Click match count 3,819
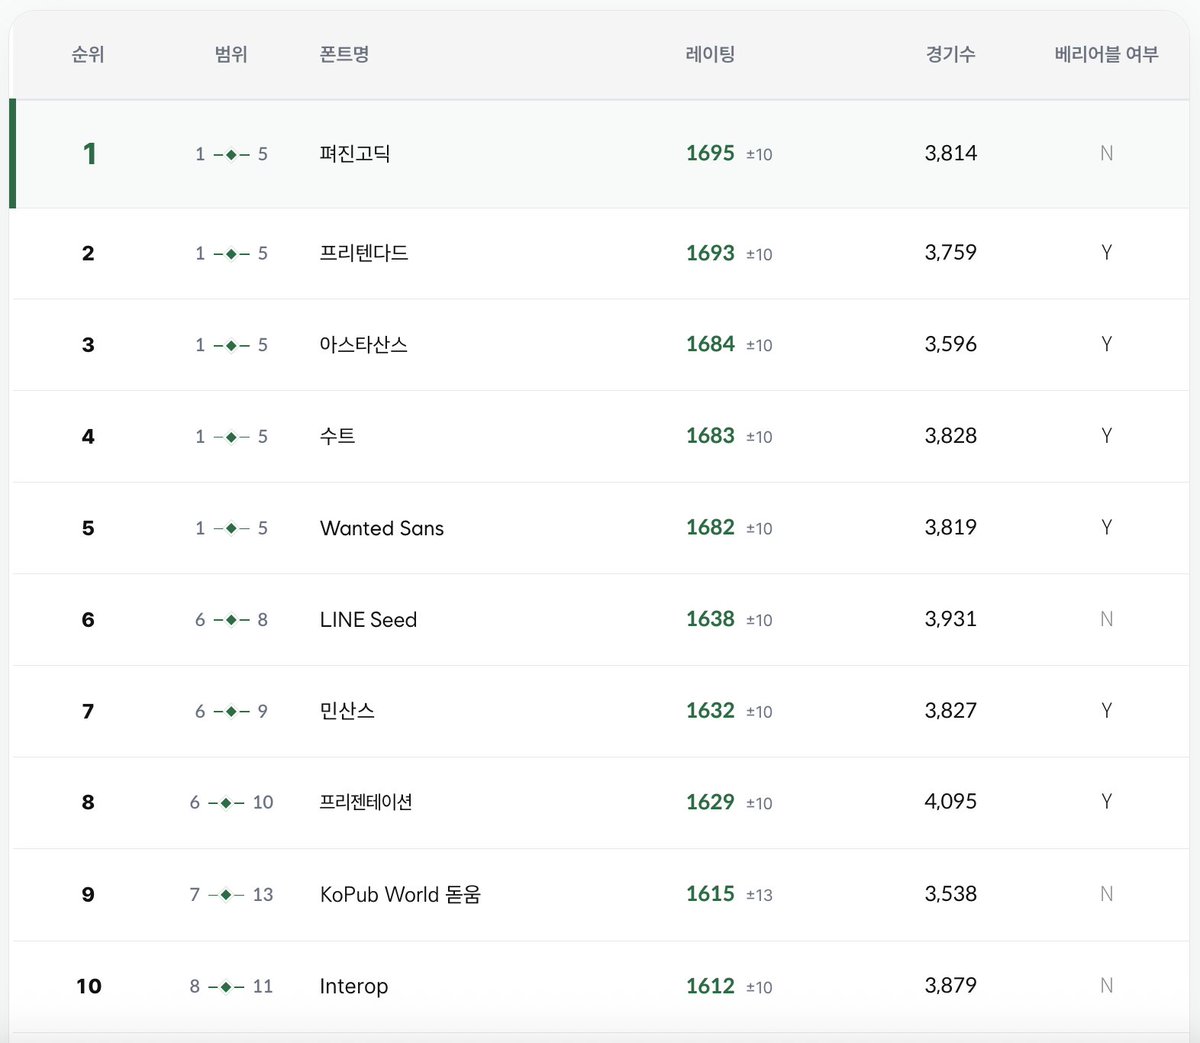 pyautogui.click(x=951, y=527)
